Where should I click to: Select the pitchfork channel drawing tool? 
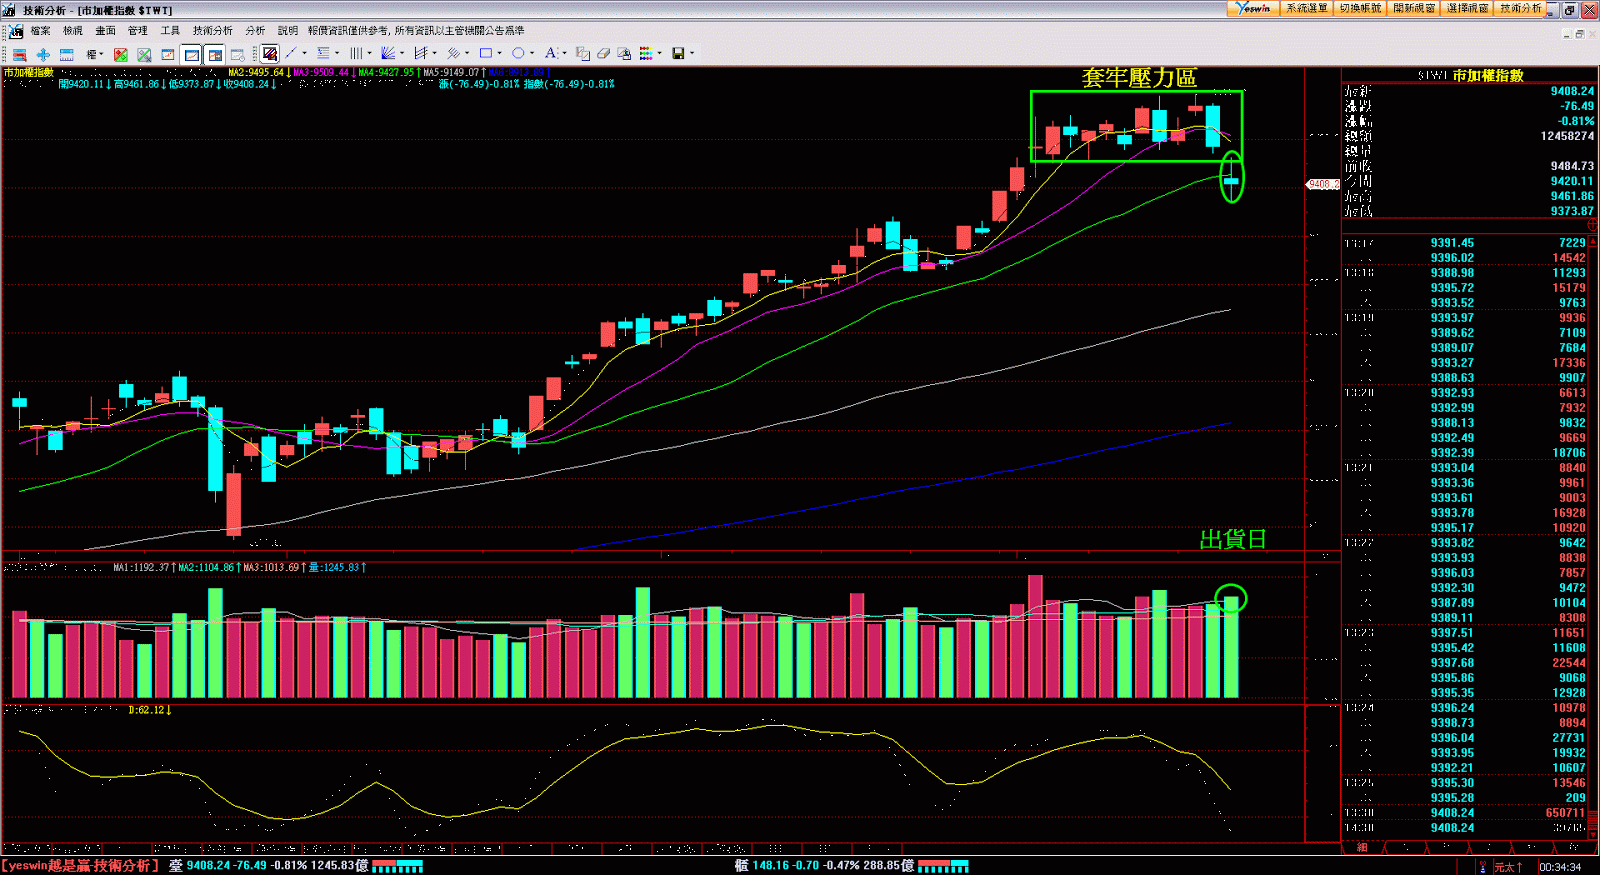pyautogui.click(x=420, y=54)
